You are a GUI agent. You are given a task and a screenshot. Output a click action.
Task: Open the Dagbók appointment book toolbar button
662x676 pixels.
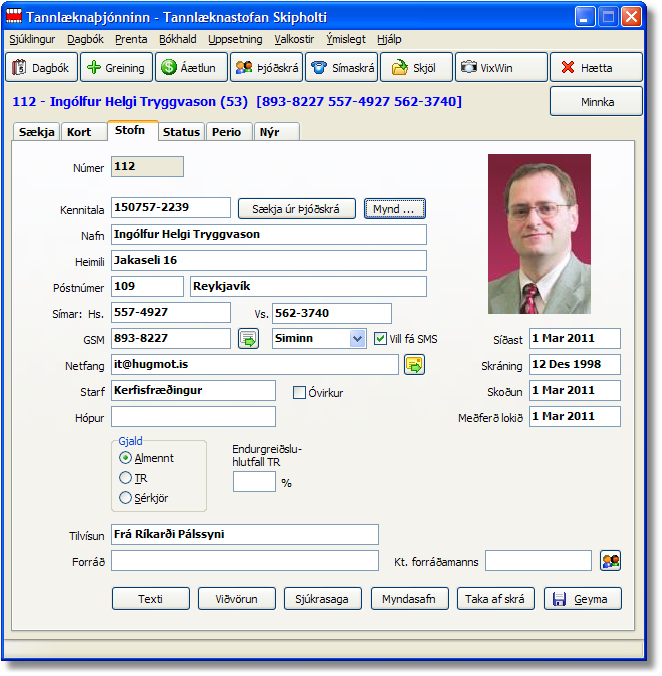coord(41,68)
